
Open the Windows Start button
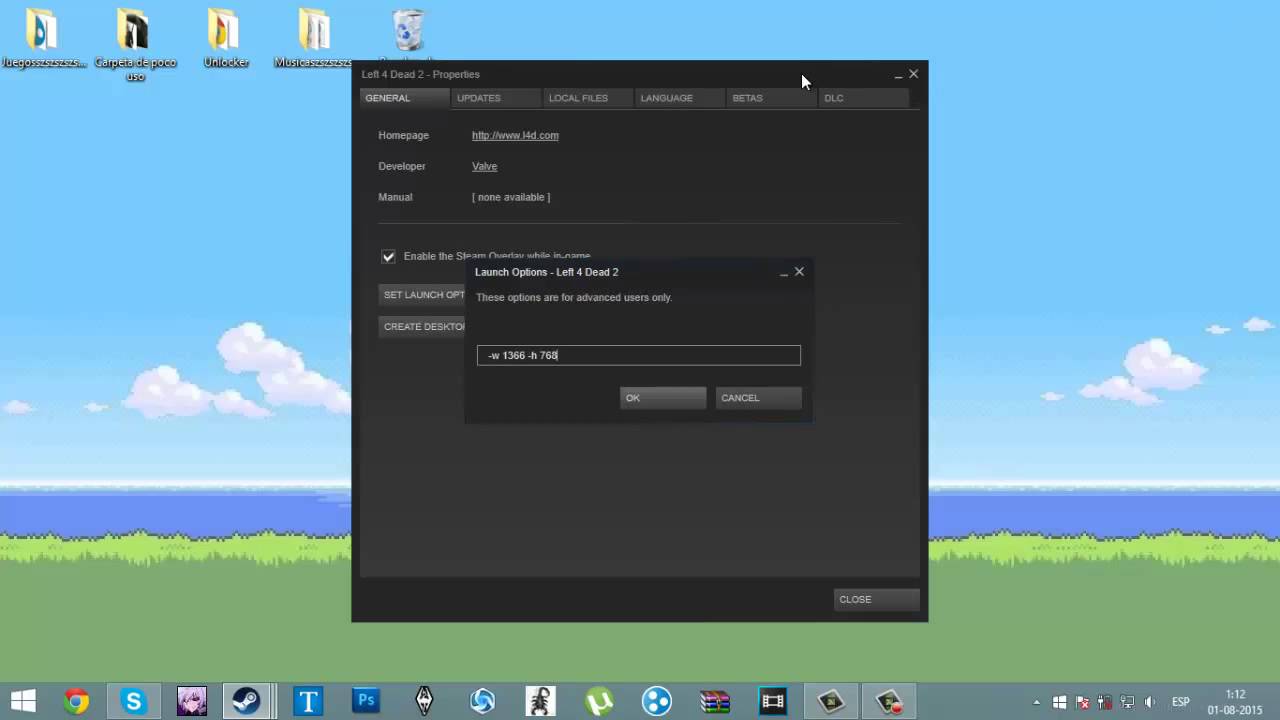coord(23,701)
